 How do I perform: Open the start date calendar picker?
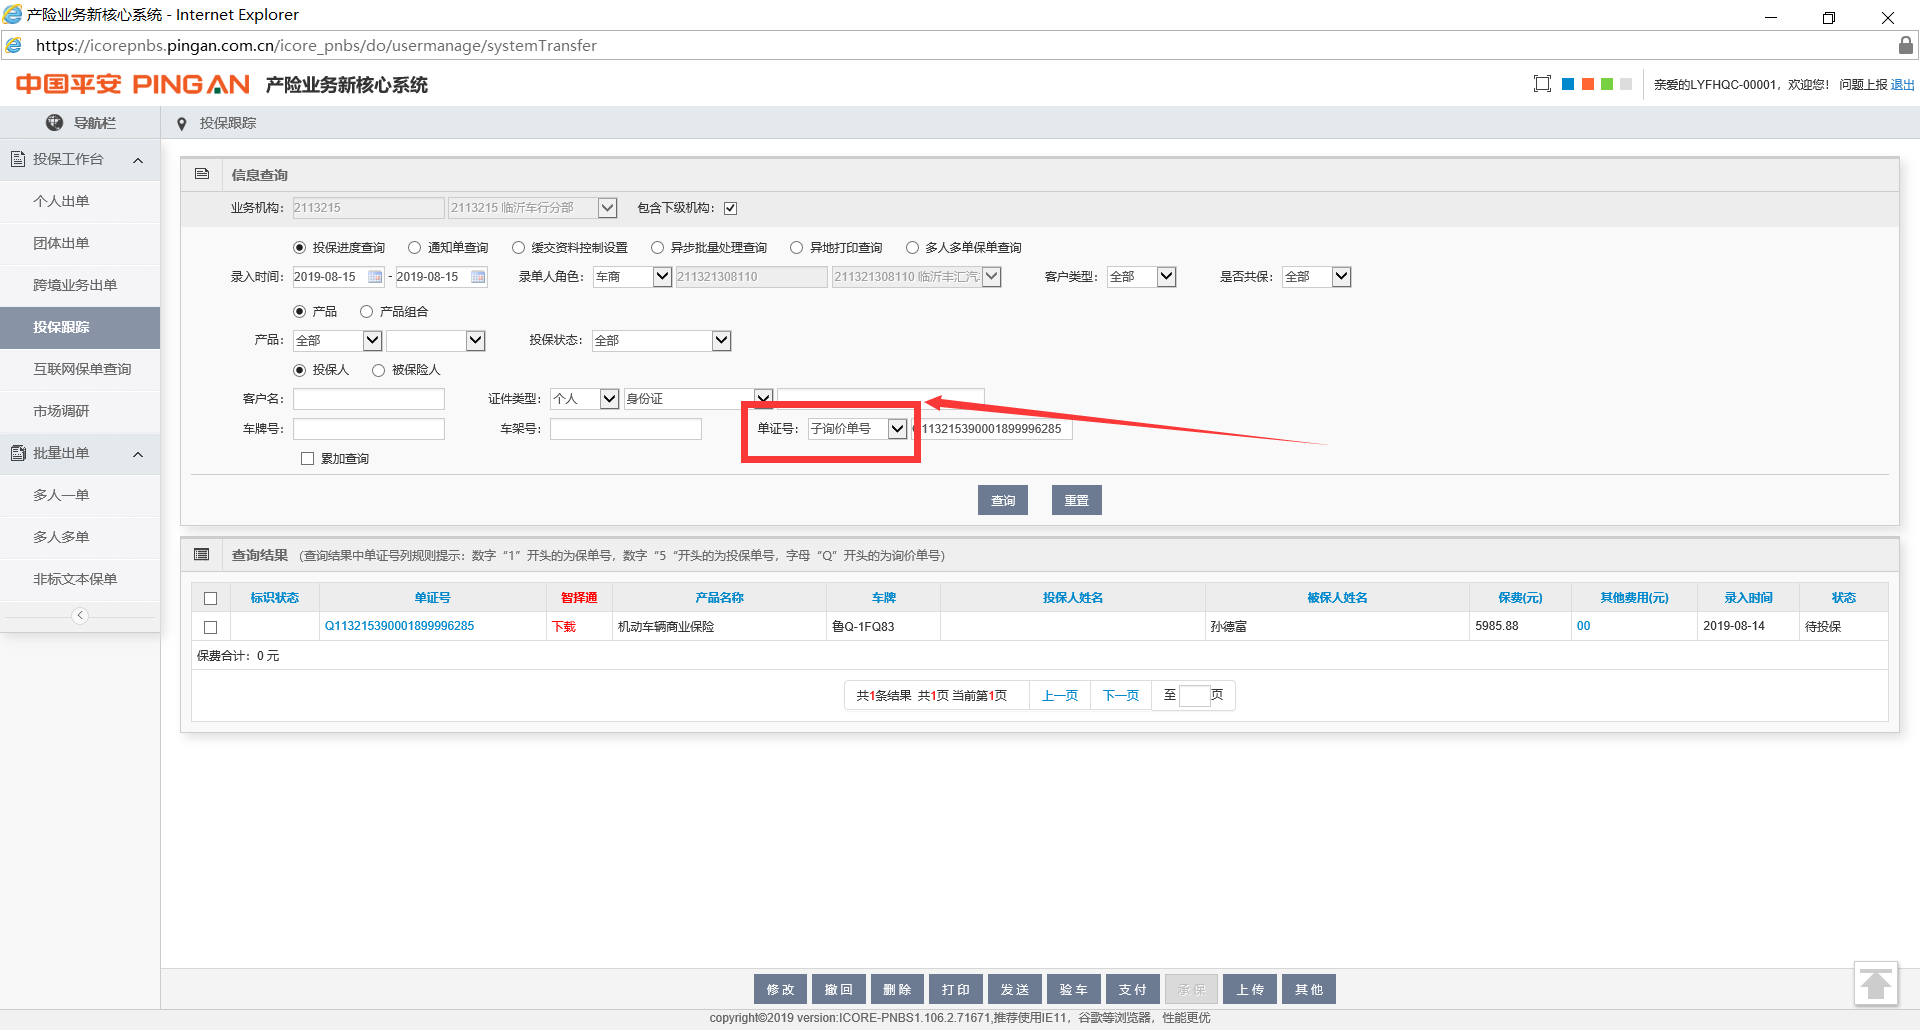click(x=375, y=277)
